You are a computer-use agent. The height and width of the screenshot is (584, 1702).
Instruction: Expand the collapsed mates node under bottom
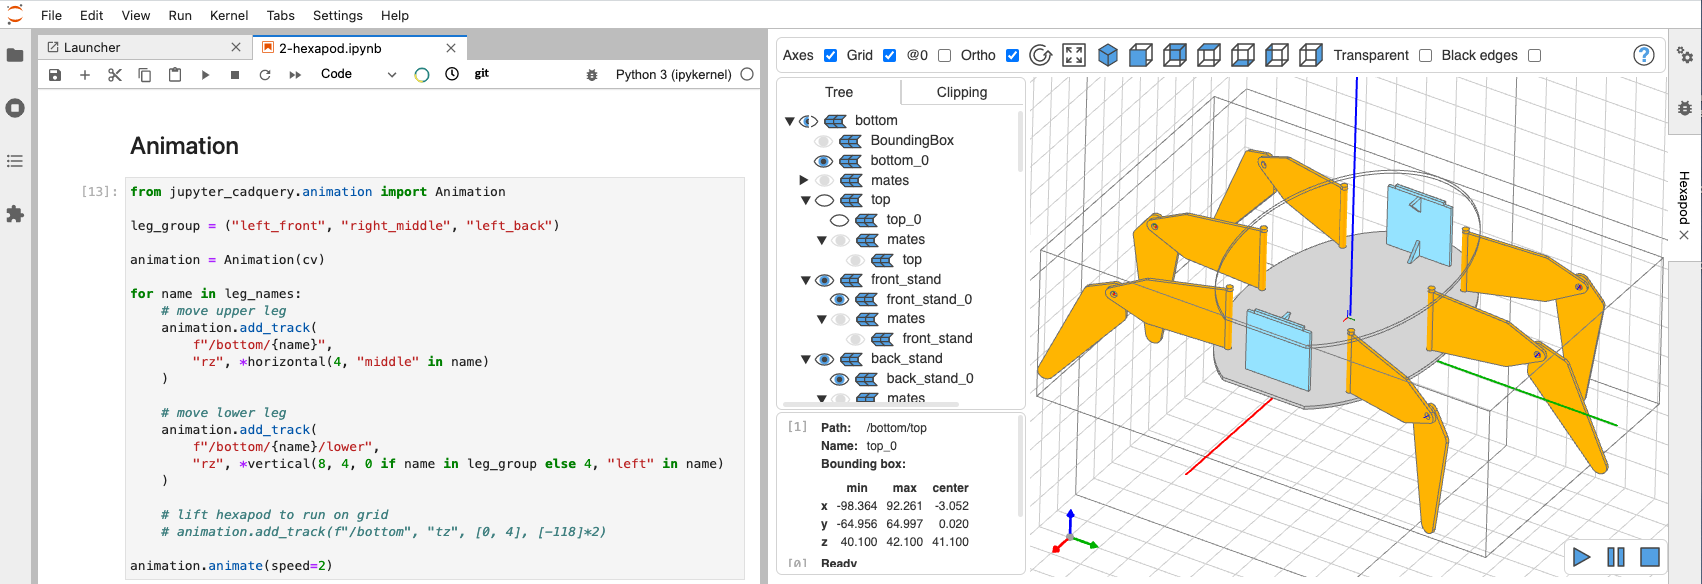point(804,180)
